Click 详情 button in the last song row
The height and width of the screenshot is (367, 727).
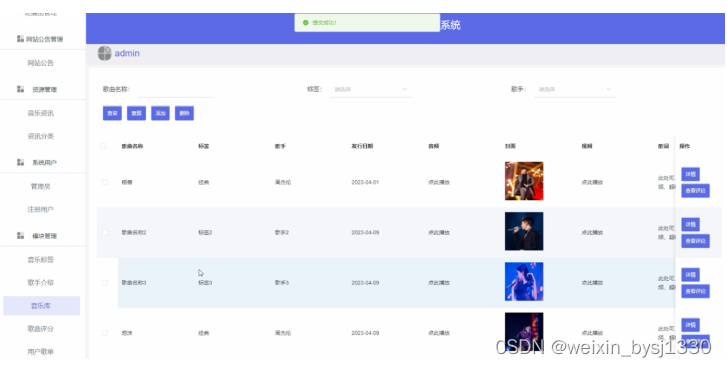point(690,324)
